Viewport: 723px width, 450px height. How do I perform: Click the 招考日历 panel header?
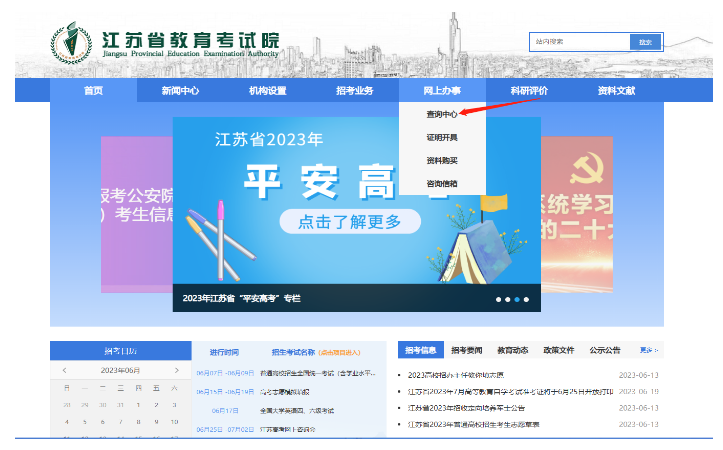120,351
